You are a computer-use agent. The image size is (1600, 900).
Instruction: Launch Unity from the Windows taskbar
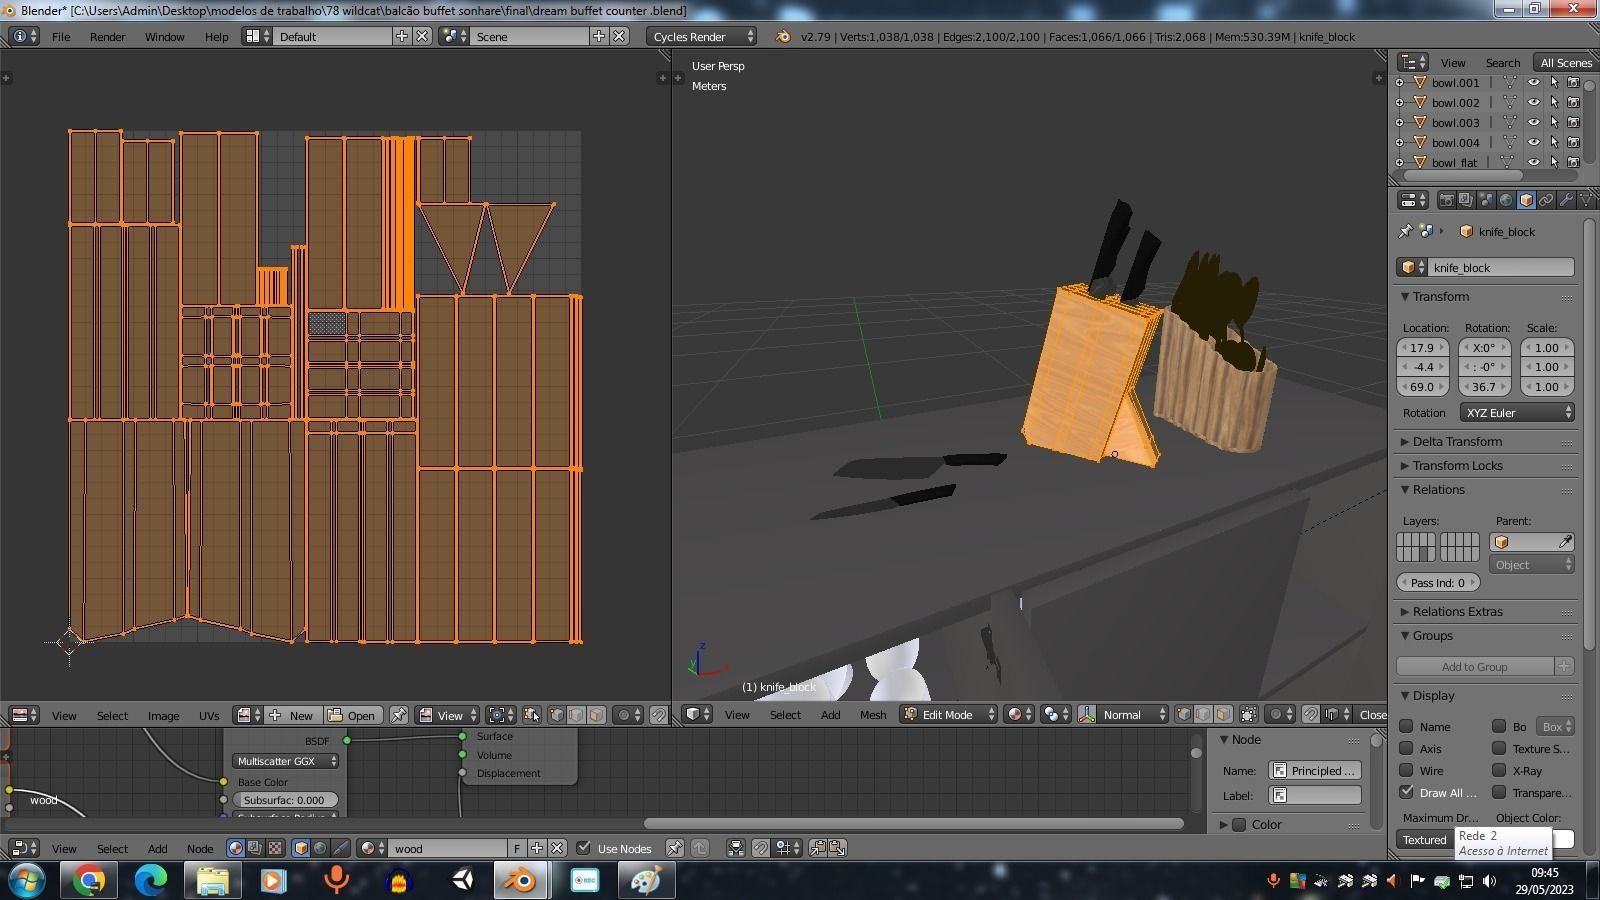(463, 880)
